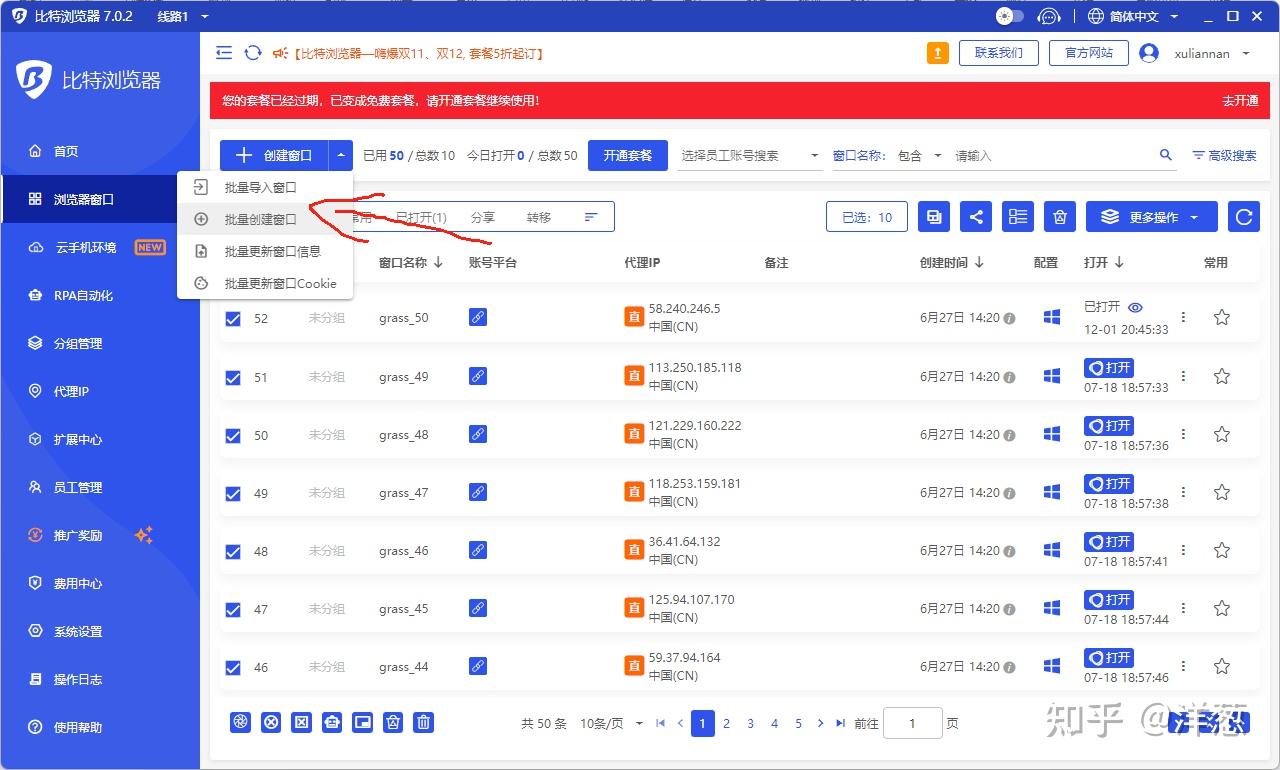The height and width of the screenshot is (770, 1280).
Task: Open the 'Contains' filter condition dropdown
Action: pos(920,155)
